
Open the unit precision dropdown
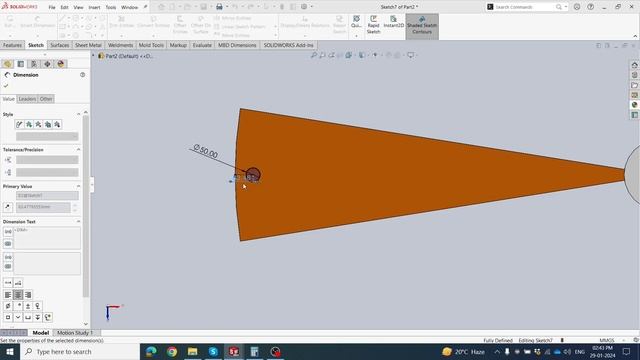47,172
